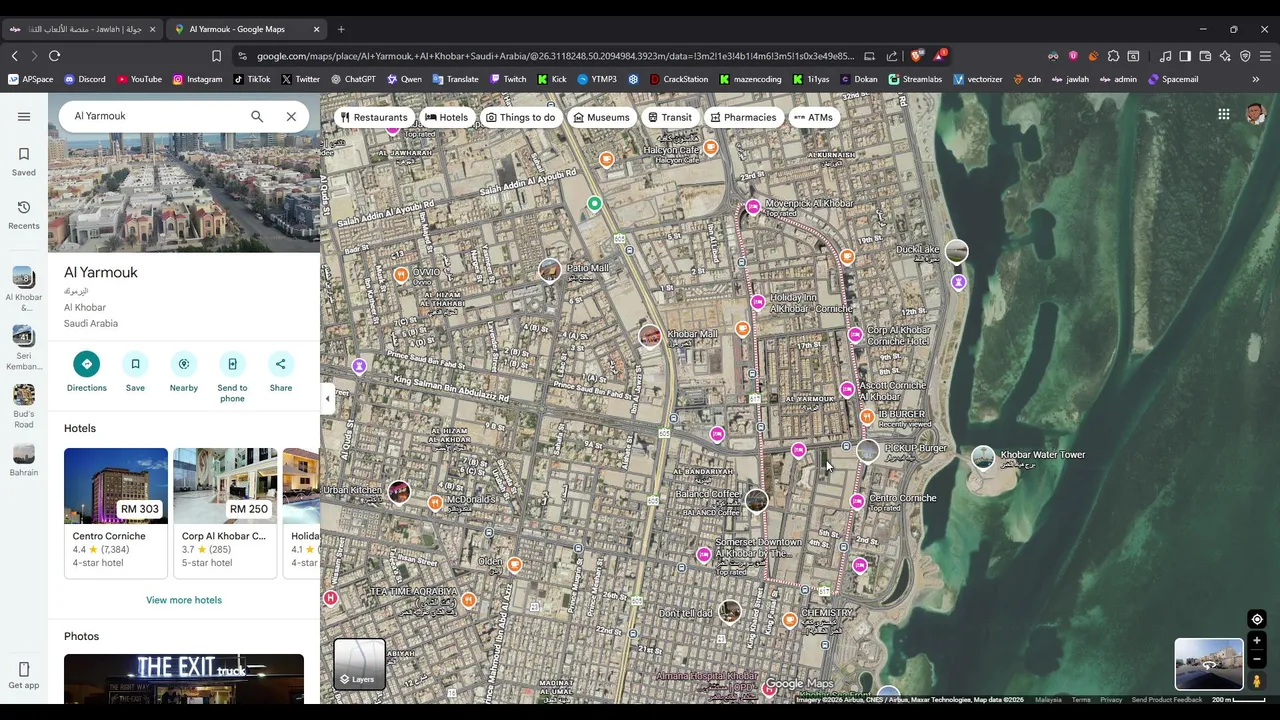This screenshot has width=1280, height=720.
Task: Select the Movenpick Al Khobar hotel pin
Action: coord(753,207)
